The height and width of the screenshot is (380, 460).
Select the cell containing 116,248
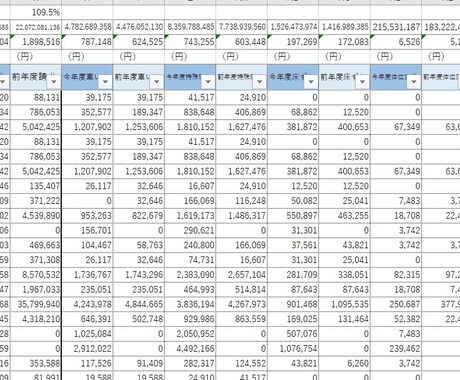coord(242,201)
